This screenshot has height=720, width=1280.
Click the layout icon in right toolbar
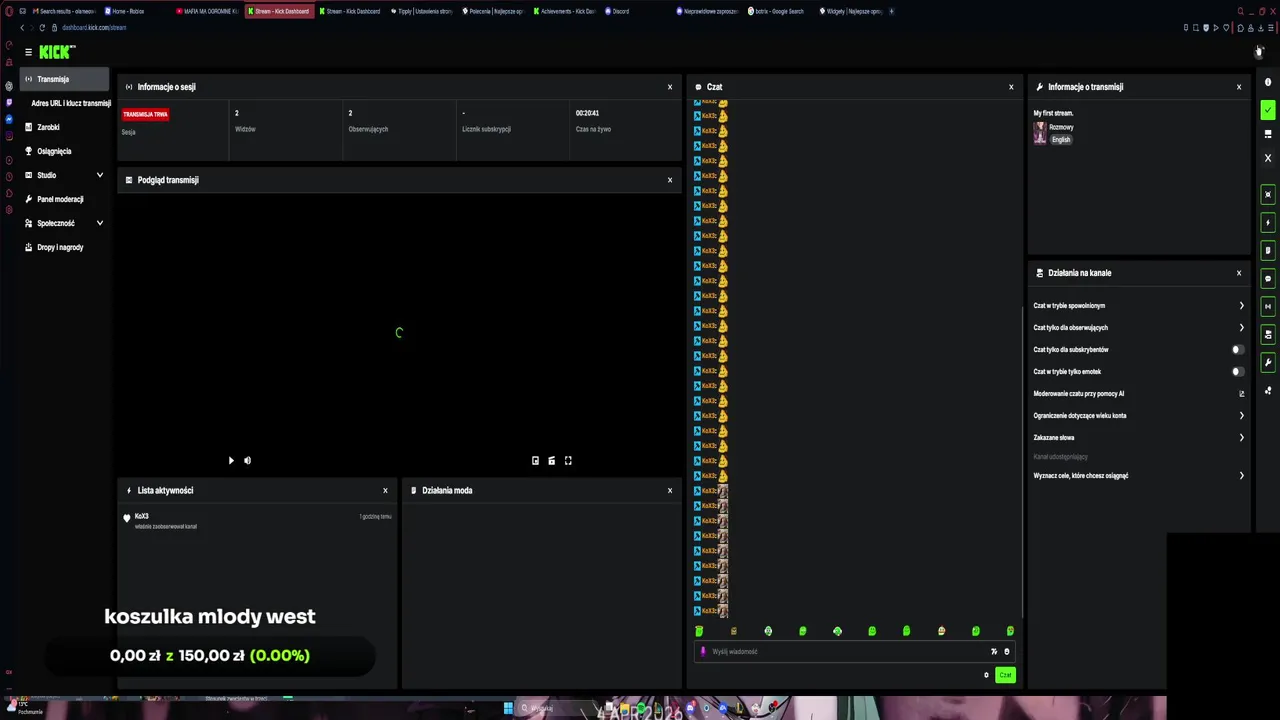click(1268, 134)
